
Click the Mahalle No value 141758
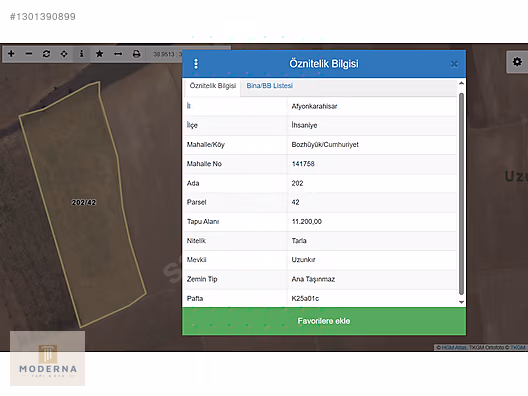(x=303, y=164)
